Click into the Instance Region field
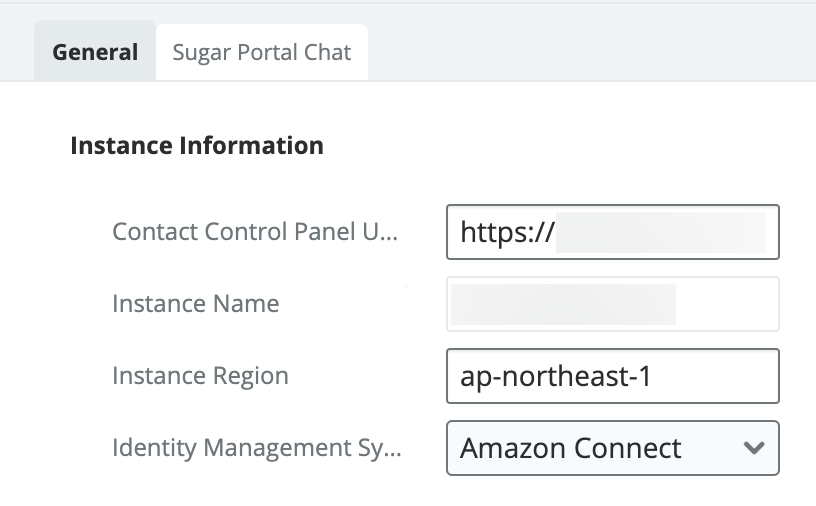Viewport: 816px width, 506px height. point(612,376)
